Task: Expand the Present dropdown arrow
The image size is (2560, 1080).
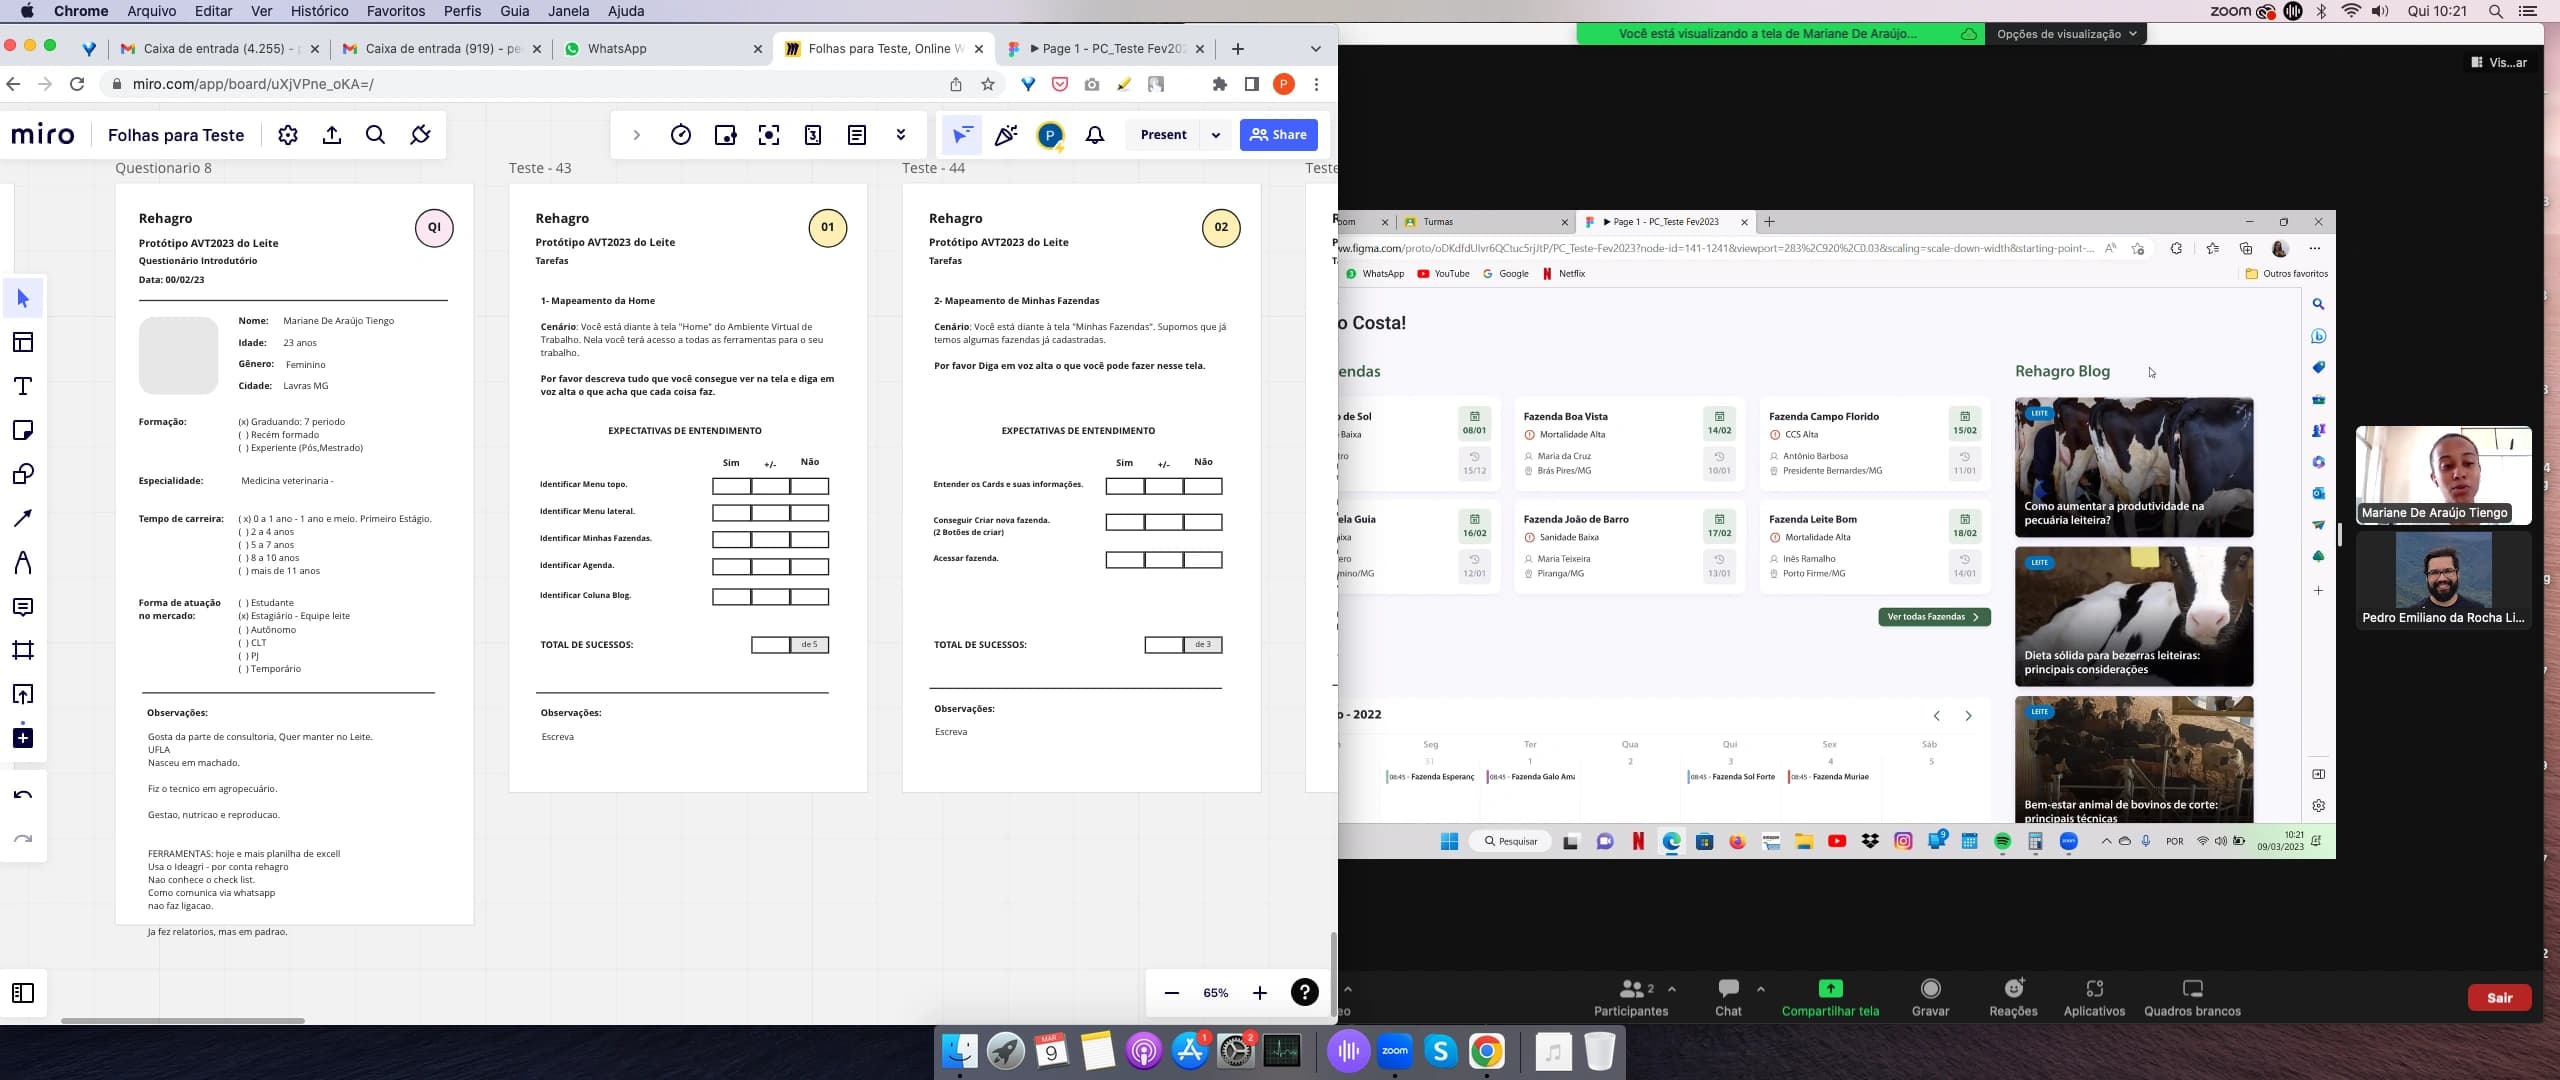Action: 1216,135
